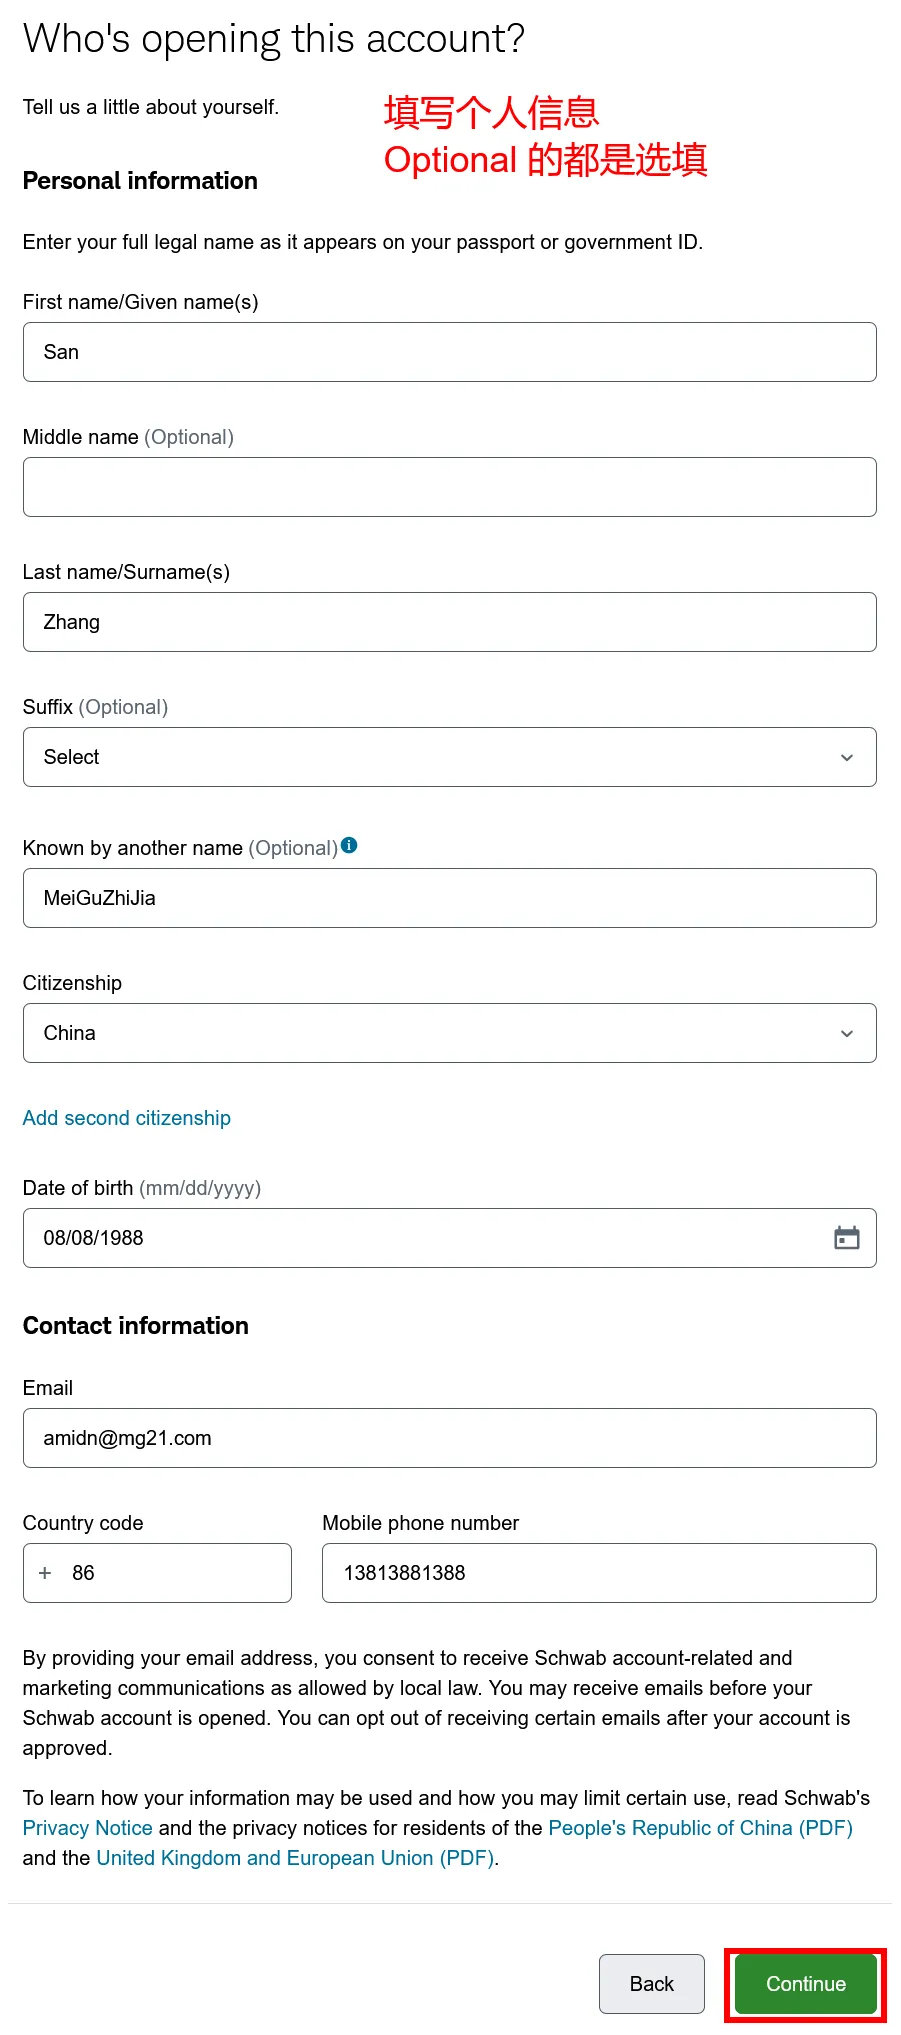Focus the Mobile phone number field

(598, 1573)
